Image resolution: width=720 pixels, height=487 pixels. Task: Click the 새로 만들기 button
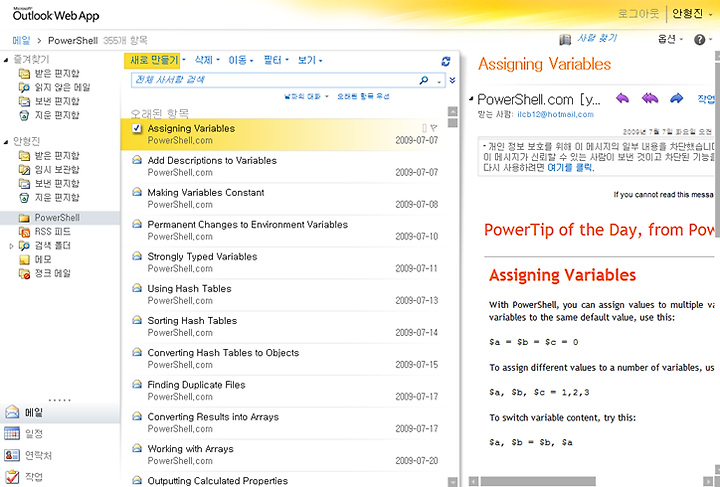click(153, 60)
